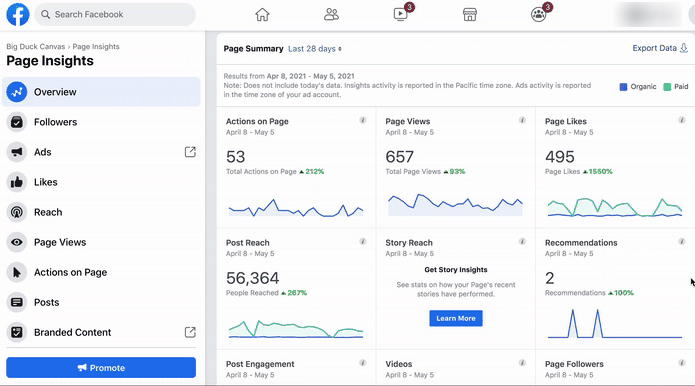This screenshot has height=386, width=695.
Task: Open the Friends icon in top bar
Action: (331, 15)
